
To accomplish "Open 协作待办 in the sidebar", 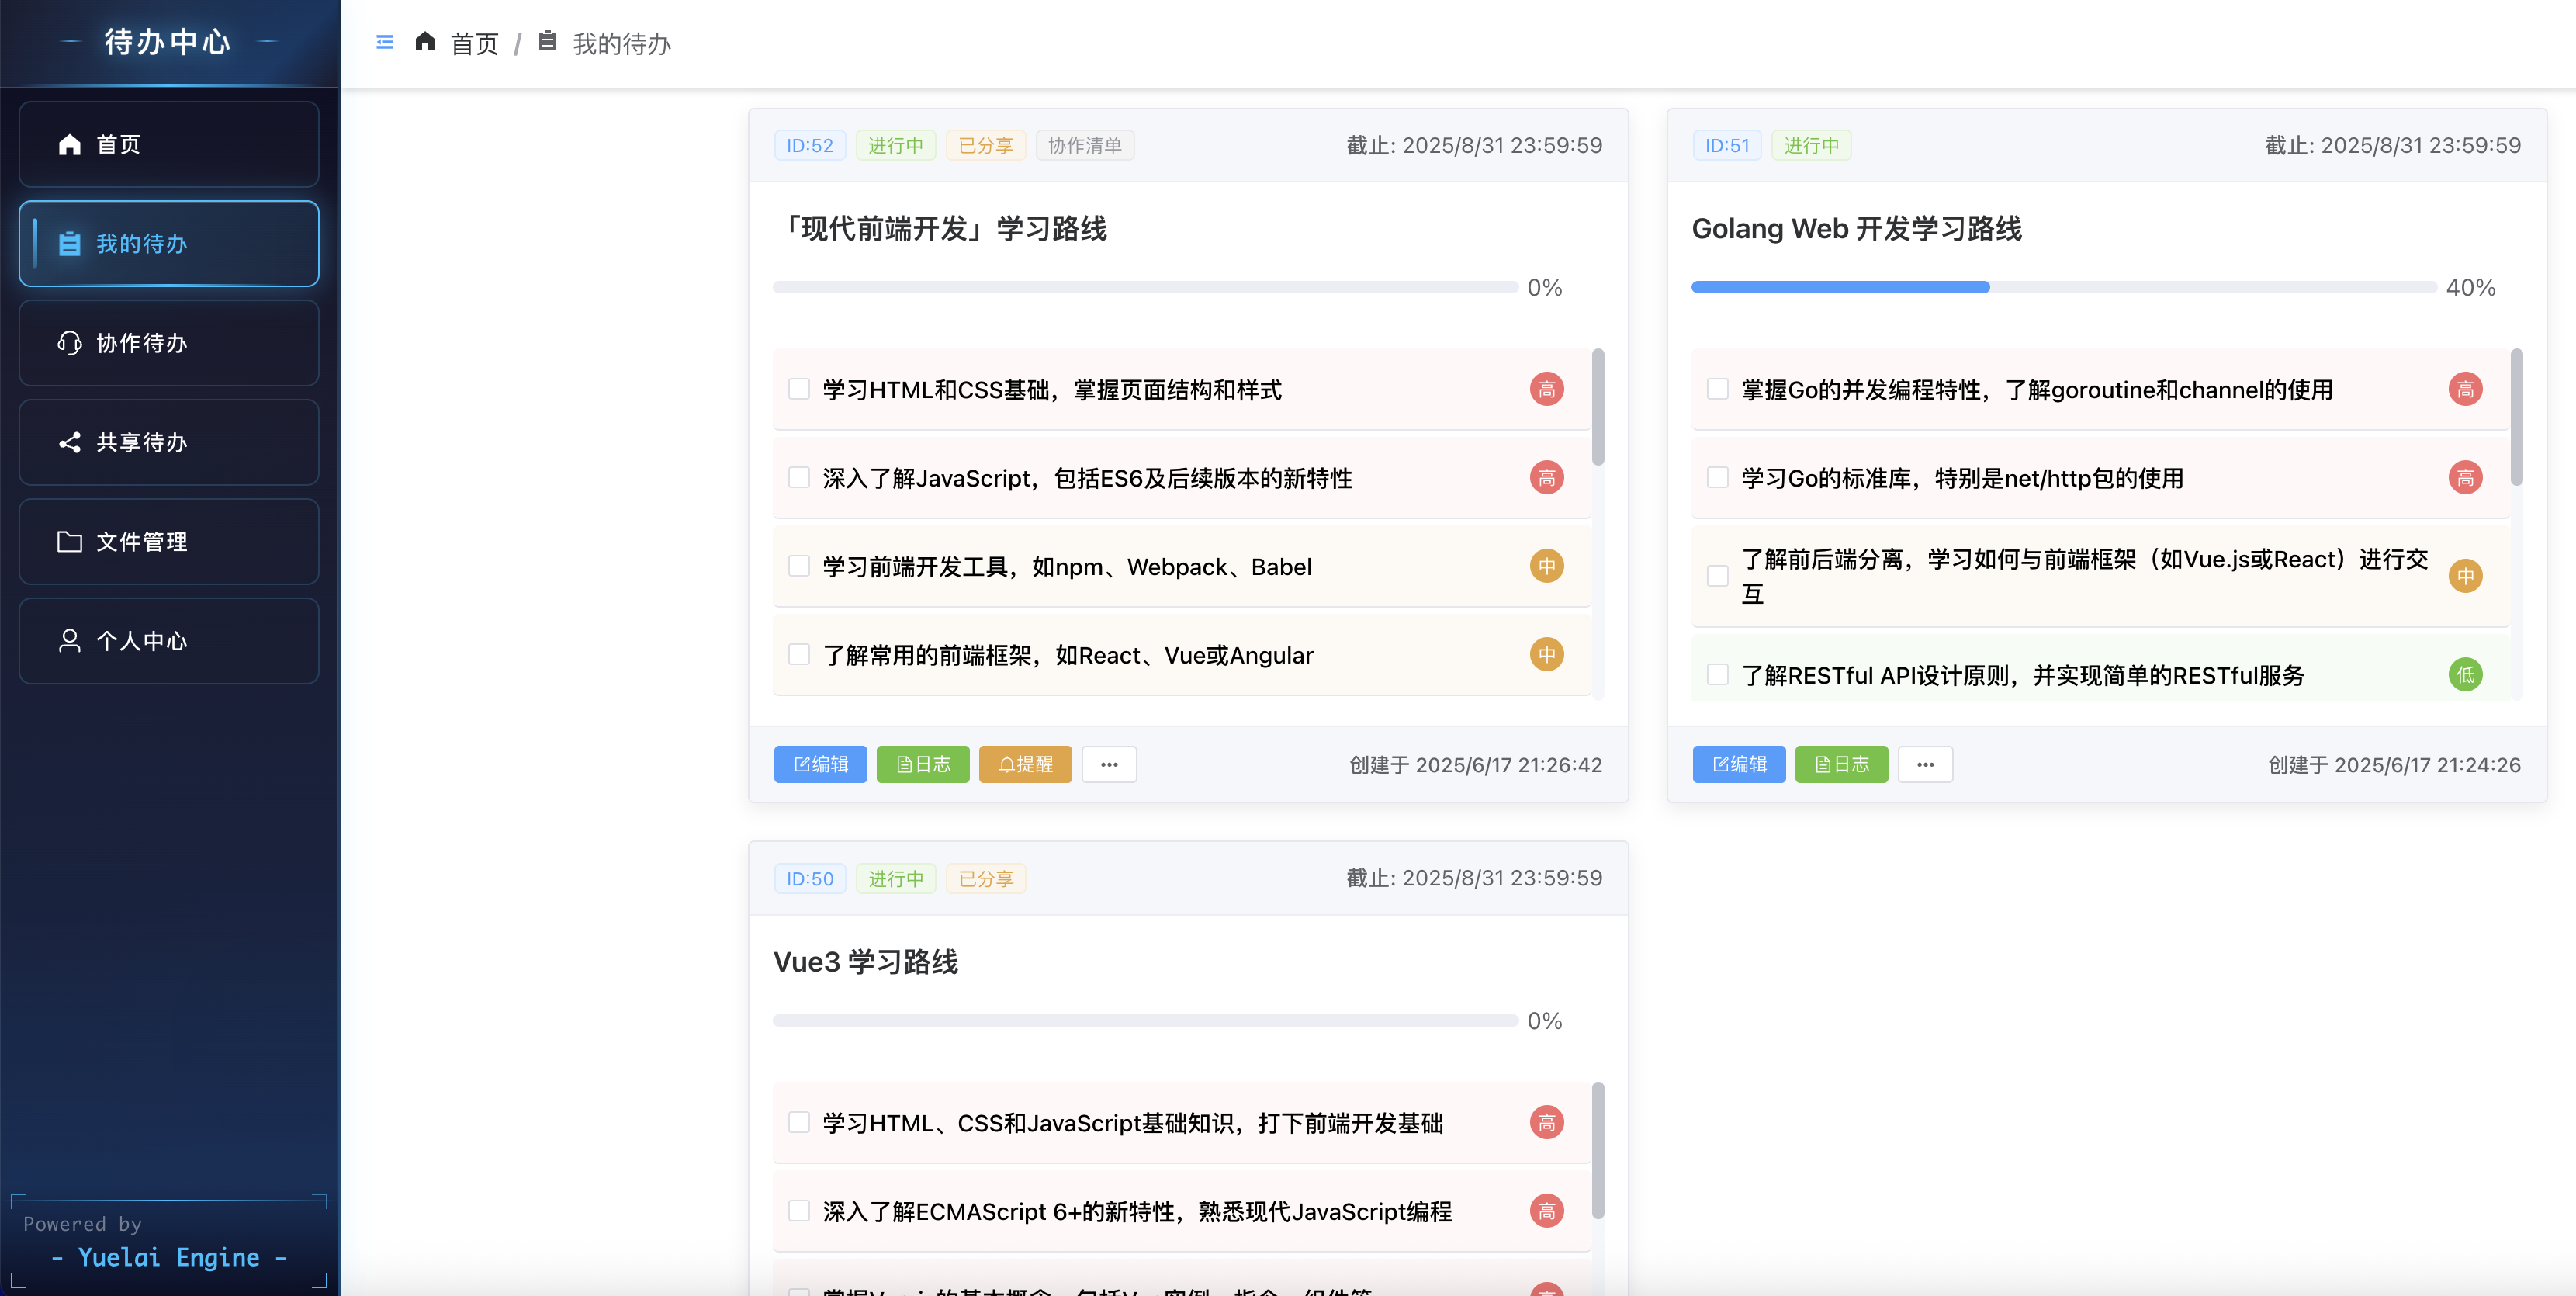I will point(169,343).
